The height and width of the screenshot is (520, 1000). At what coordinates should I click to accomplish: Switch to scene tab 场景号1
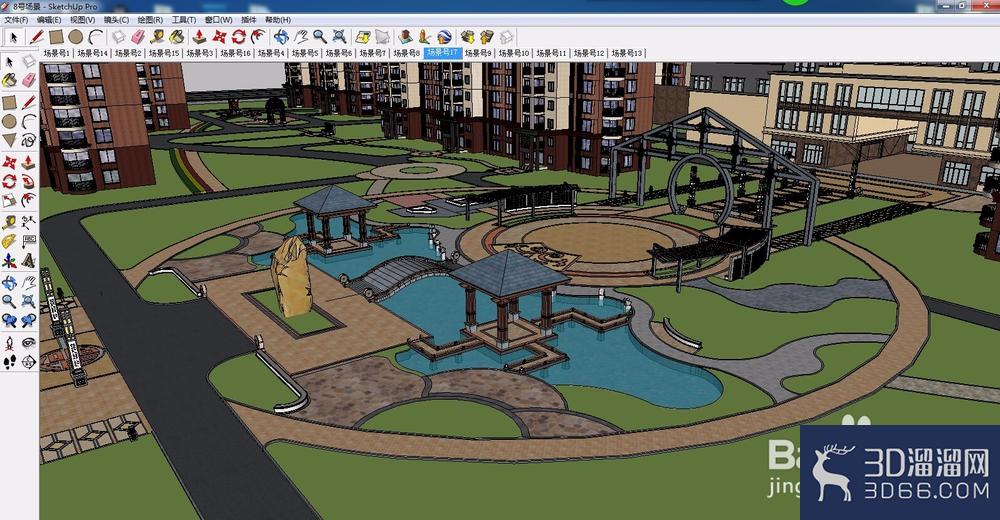coord(57,53)
